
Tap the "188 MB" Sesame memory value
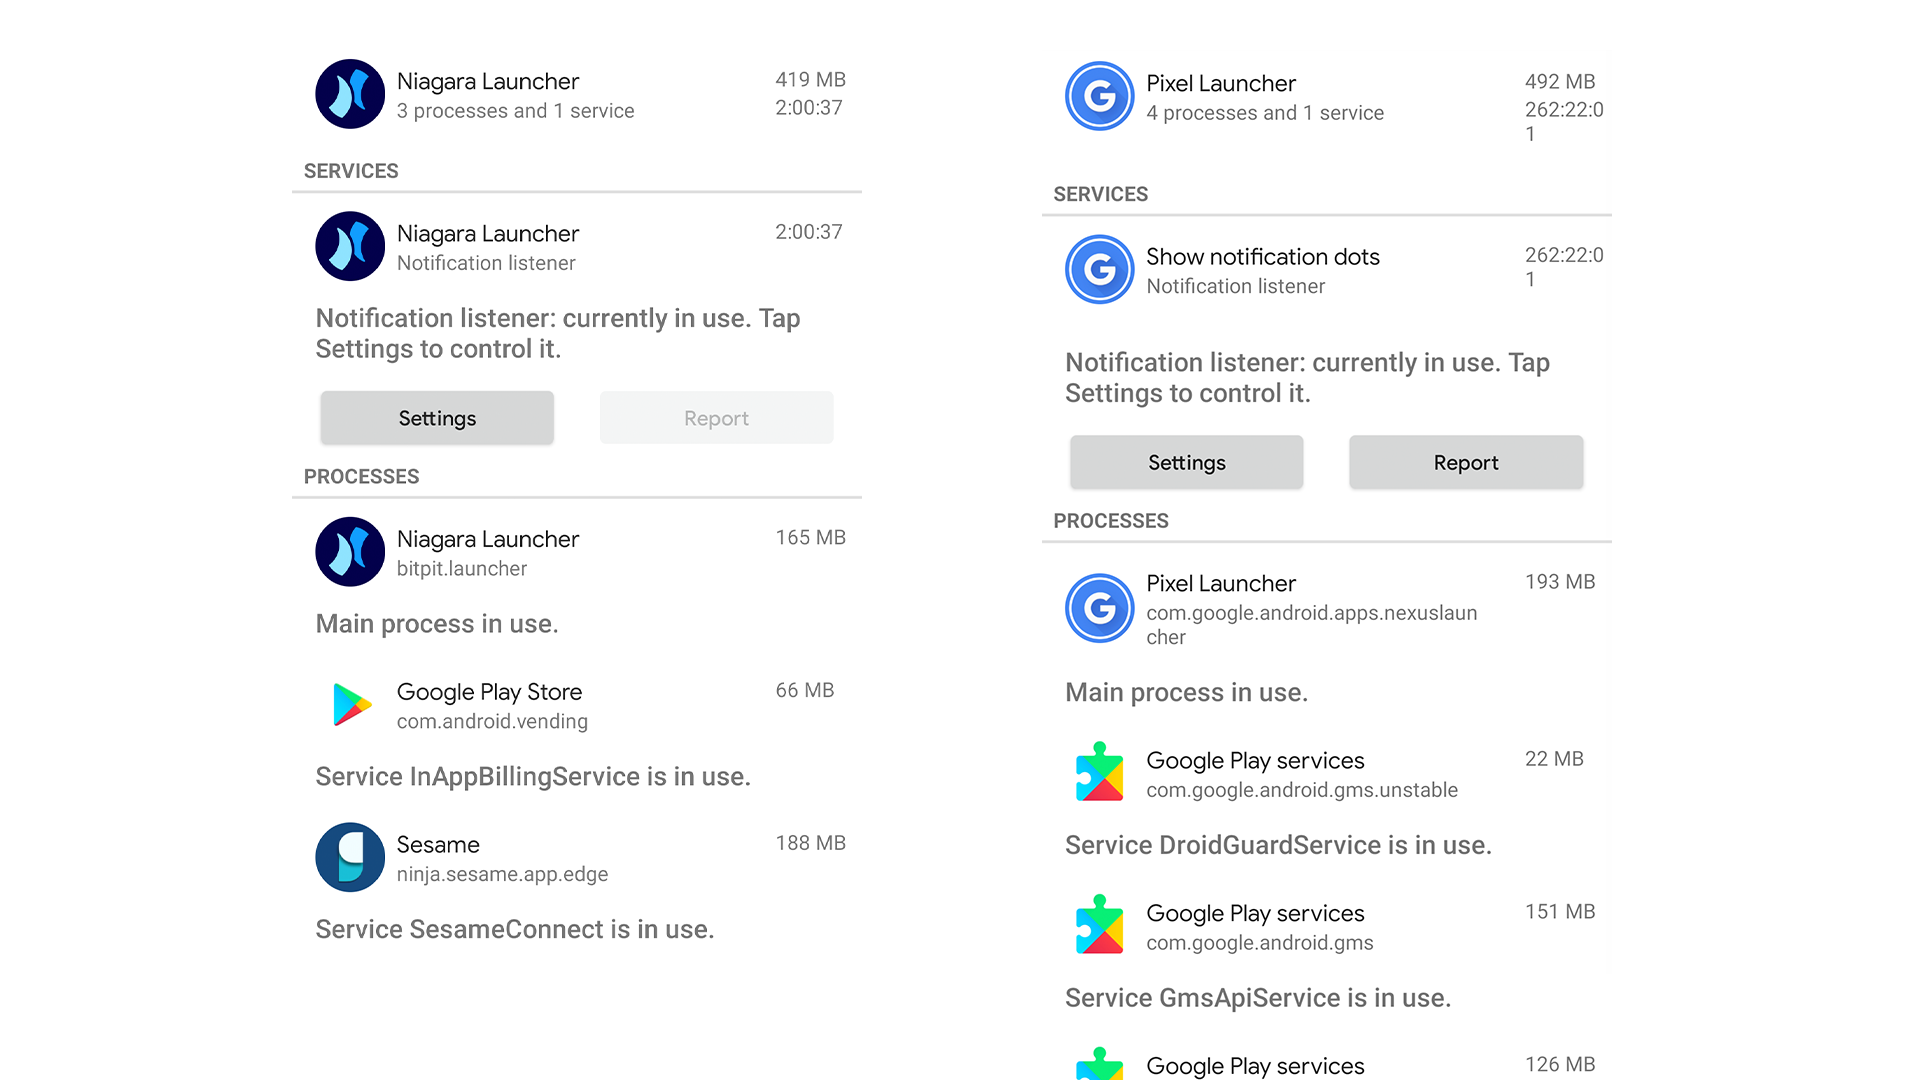(811, 844)
